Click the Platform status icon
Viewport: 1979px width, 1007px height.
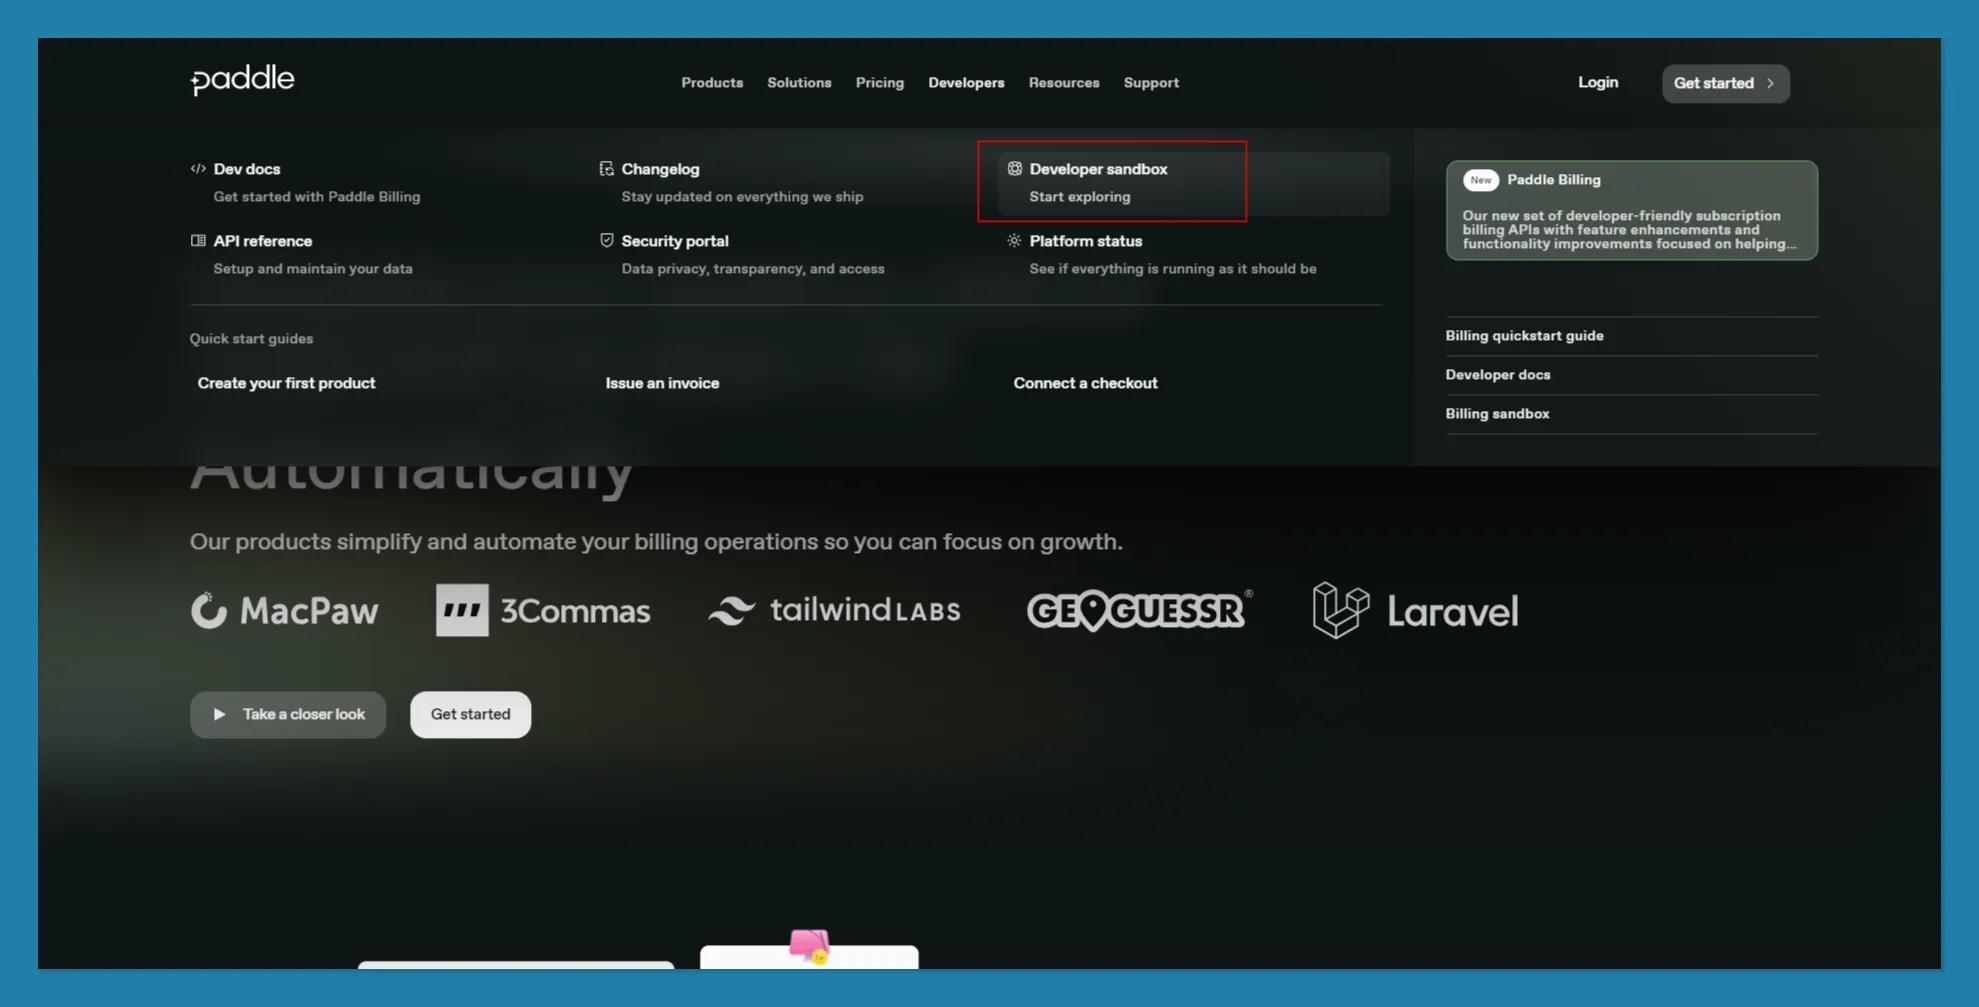click(1014, 240)
